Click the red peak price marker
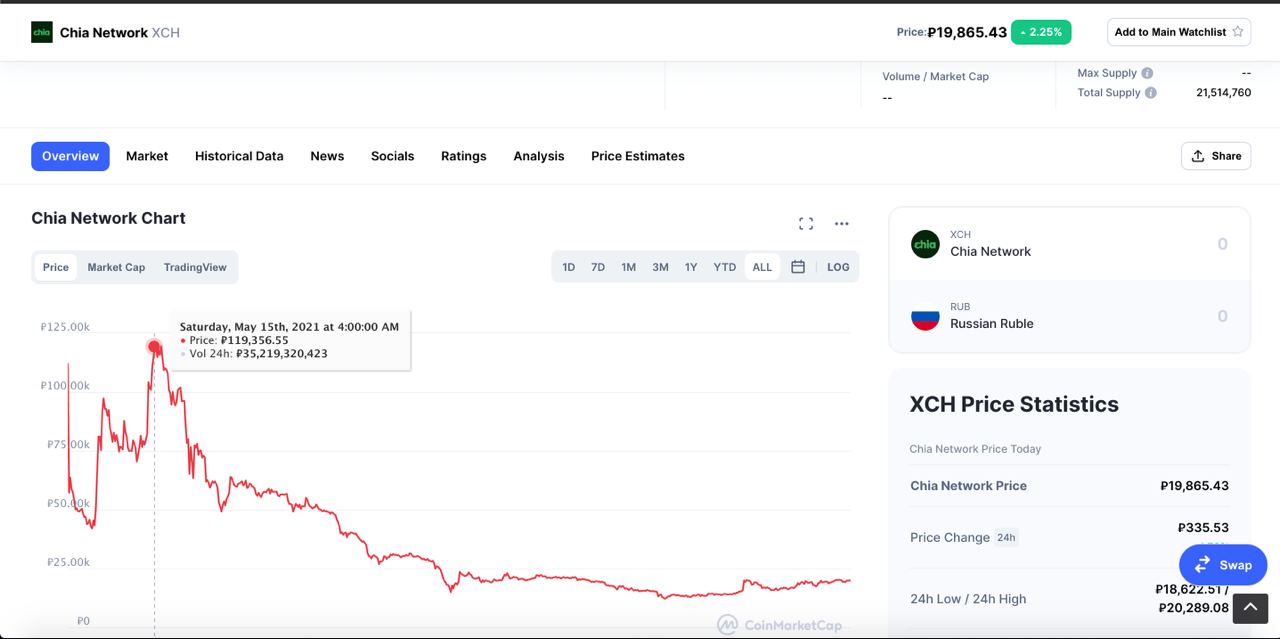Image resolution: width=1280 pixels, height=639 pixels. click(x=154, y=347)
